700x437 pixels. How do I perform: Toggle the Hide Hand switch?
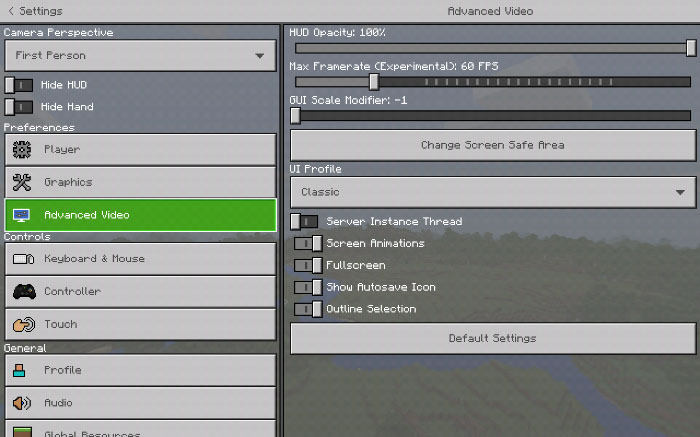[x=19, y=107]
